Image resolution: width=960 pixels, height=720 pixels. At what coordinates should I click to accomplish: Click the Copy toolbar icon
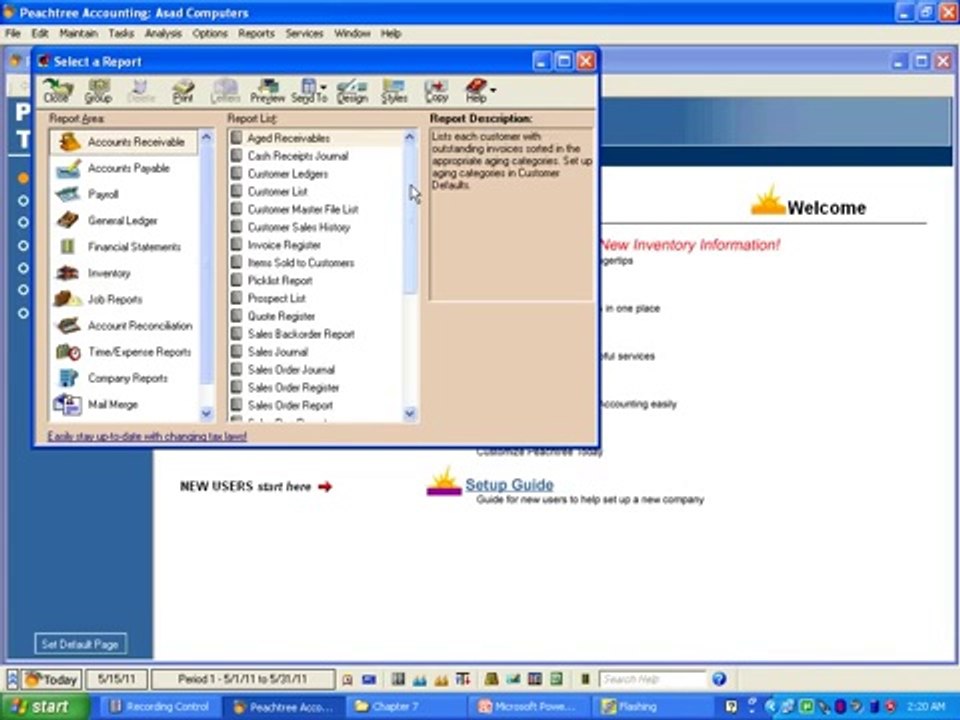(x=437, y=91)
